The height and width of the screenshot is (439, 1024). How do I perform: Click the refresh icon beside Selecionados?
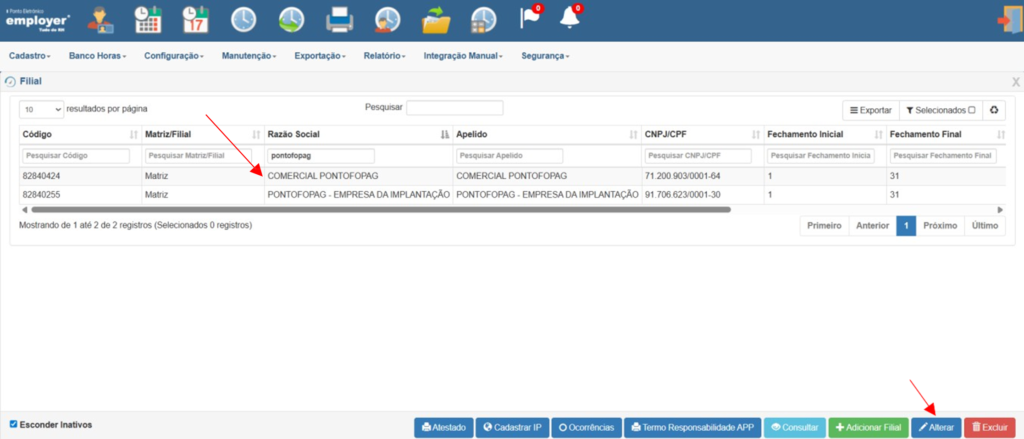pyautogui.click(x=994, y=110)
